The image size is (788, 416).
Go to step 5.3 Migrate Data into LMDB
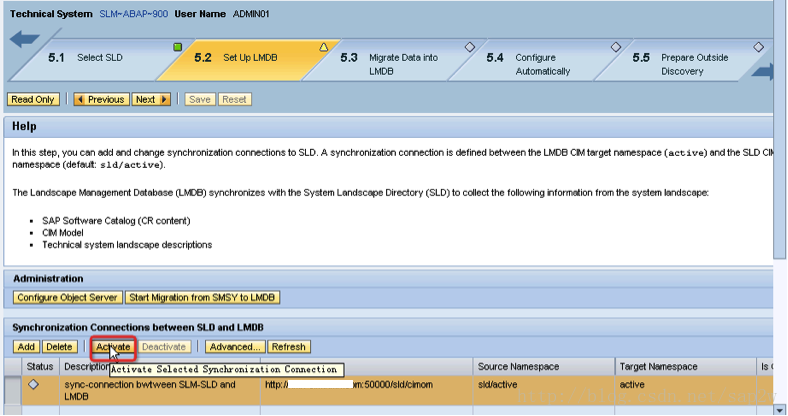coord(403,64)
